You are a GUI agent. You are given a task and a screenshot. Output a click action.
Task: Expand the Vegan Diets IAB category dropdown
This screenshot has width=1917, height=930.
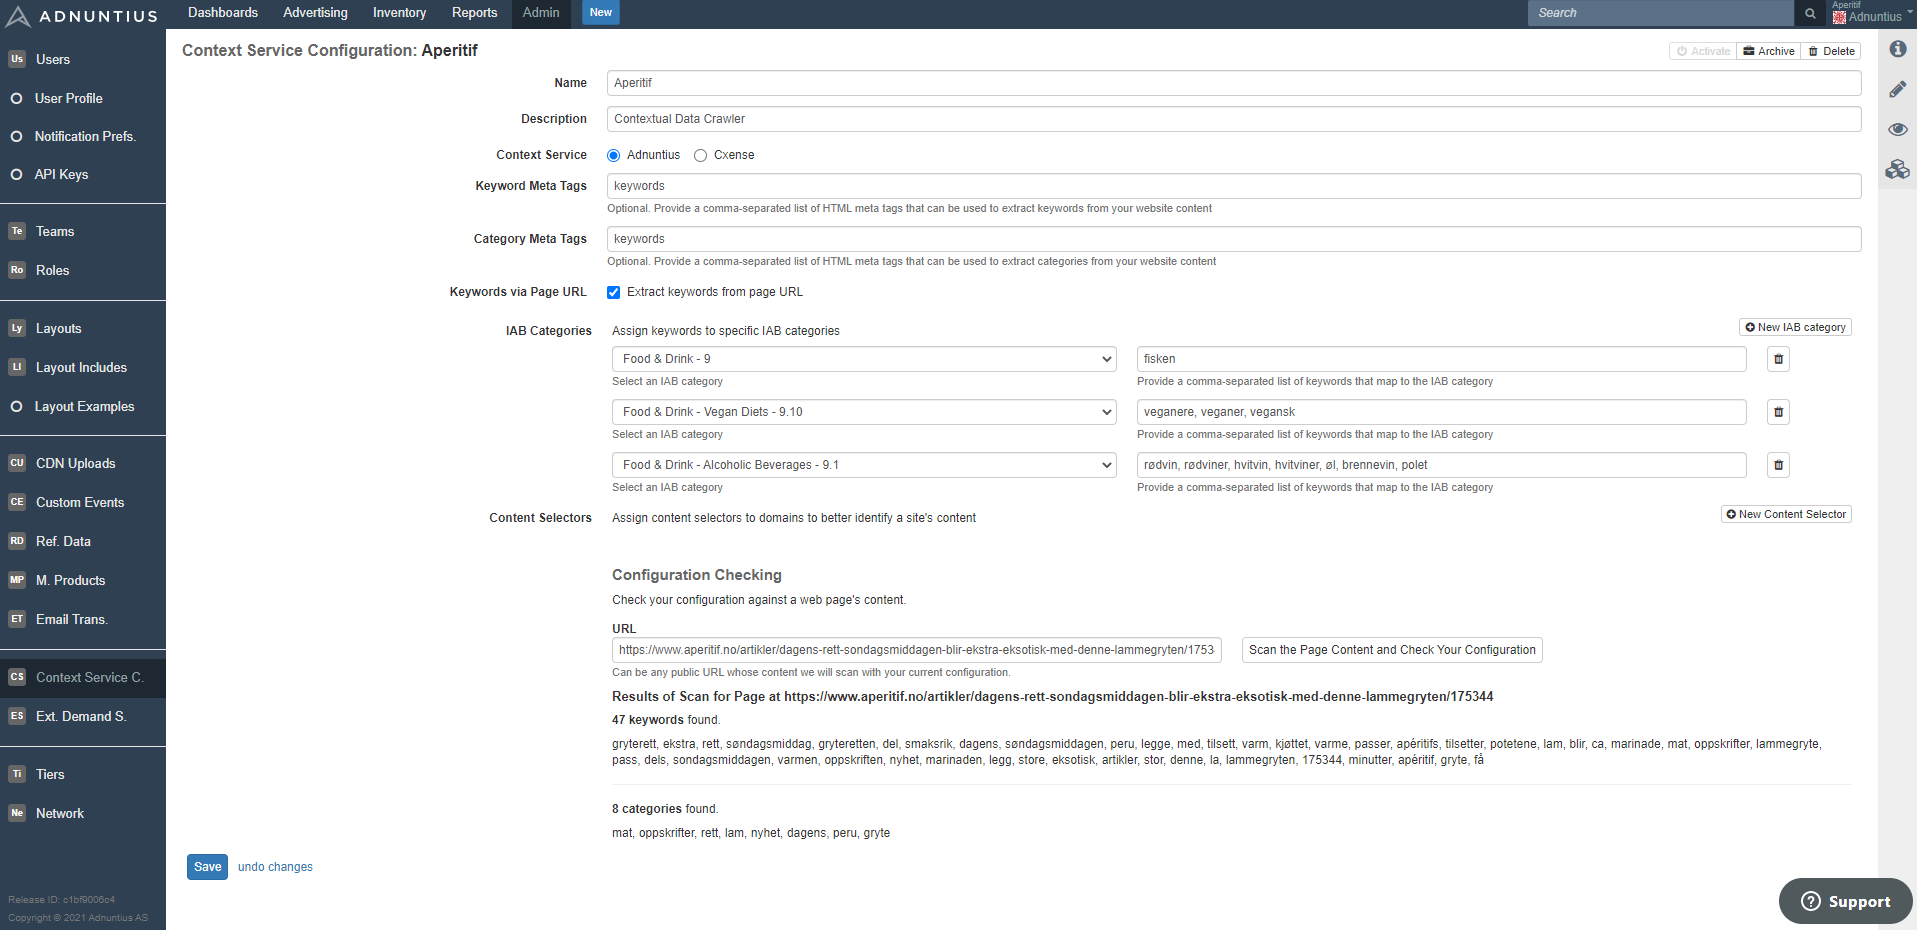click(x=863, y=412)
